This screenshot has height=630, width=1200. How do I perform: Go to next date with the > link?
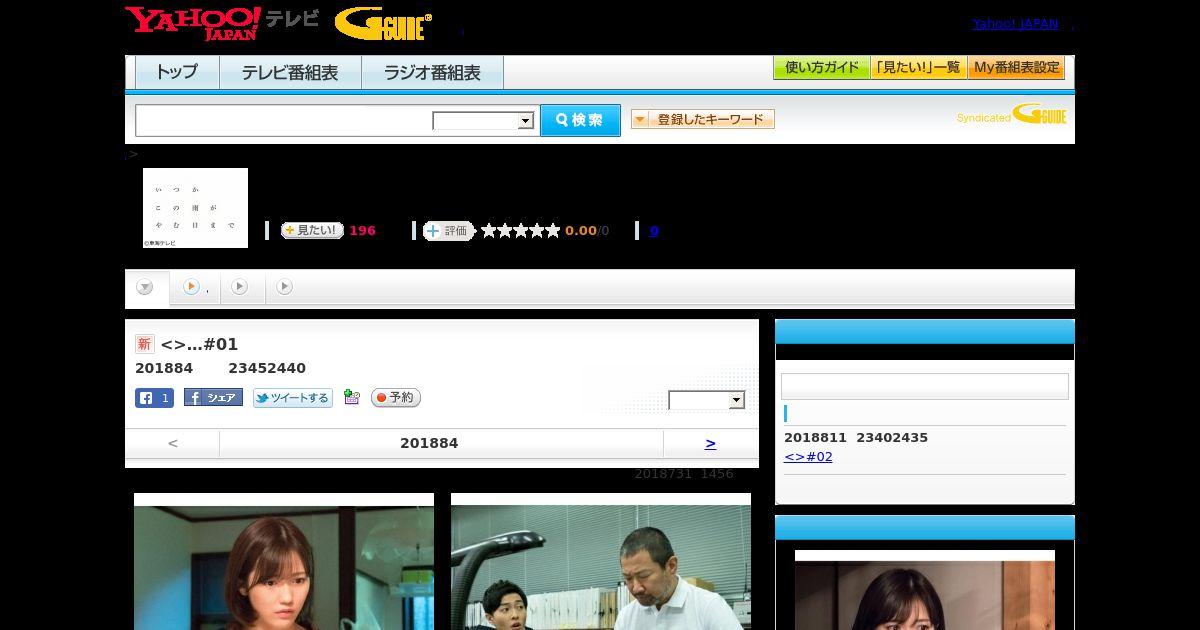[710, 443]
